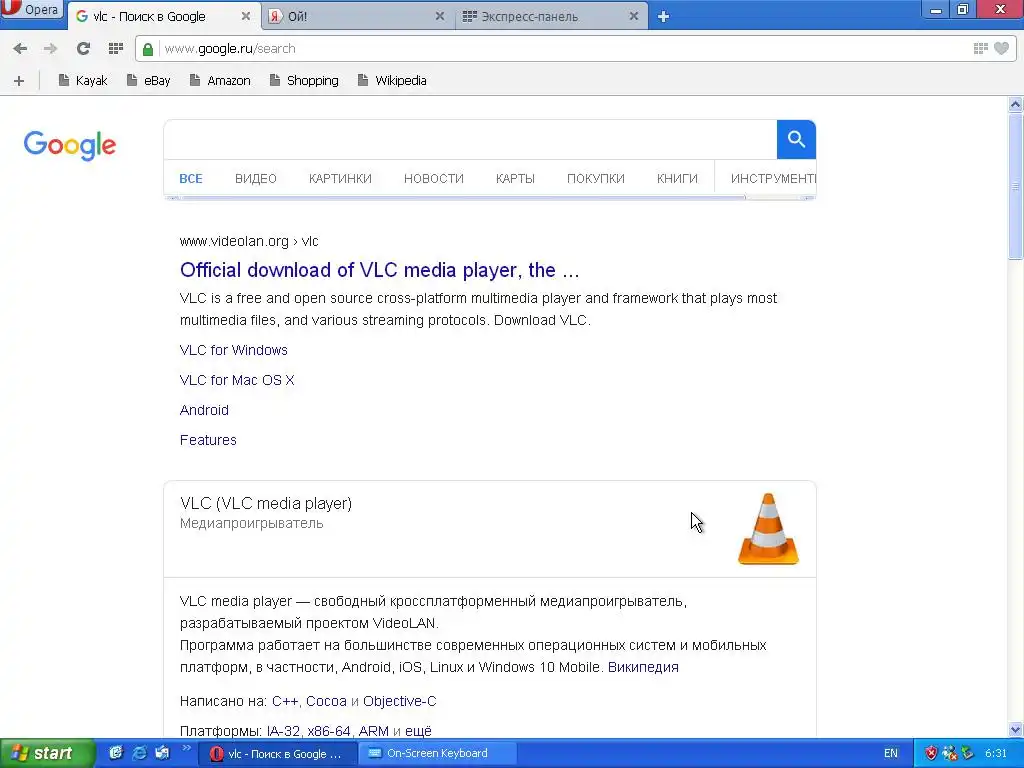Open the 'VLC for Windows' sitelink
The width and height of the screenshot is (1024, 768).
pos(233,350)
